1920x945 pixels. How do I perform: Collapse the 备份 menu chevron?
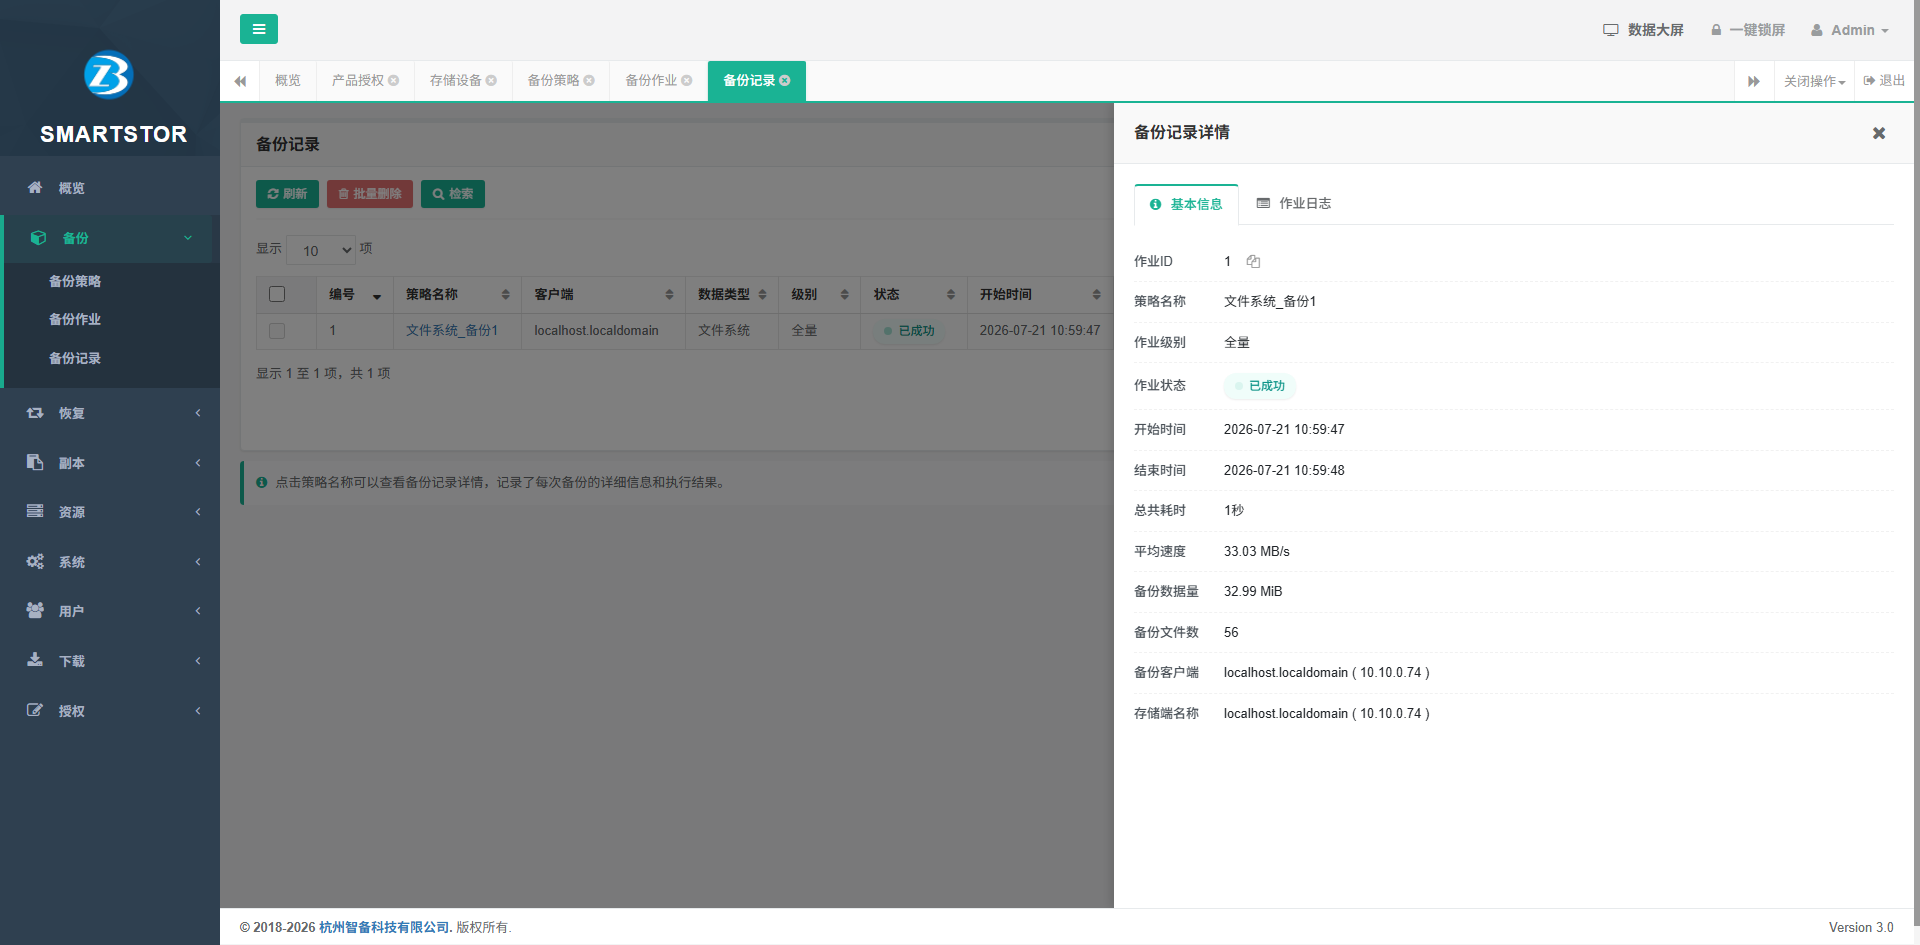[188, 238]
